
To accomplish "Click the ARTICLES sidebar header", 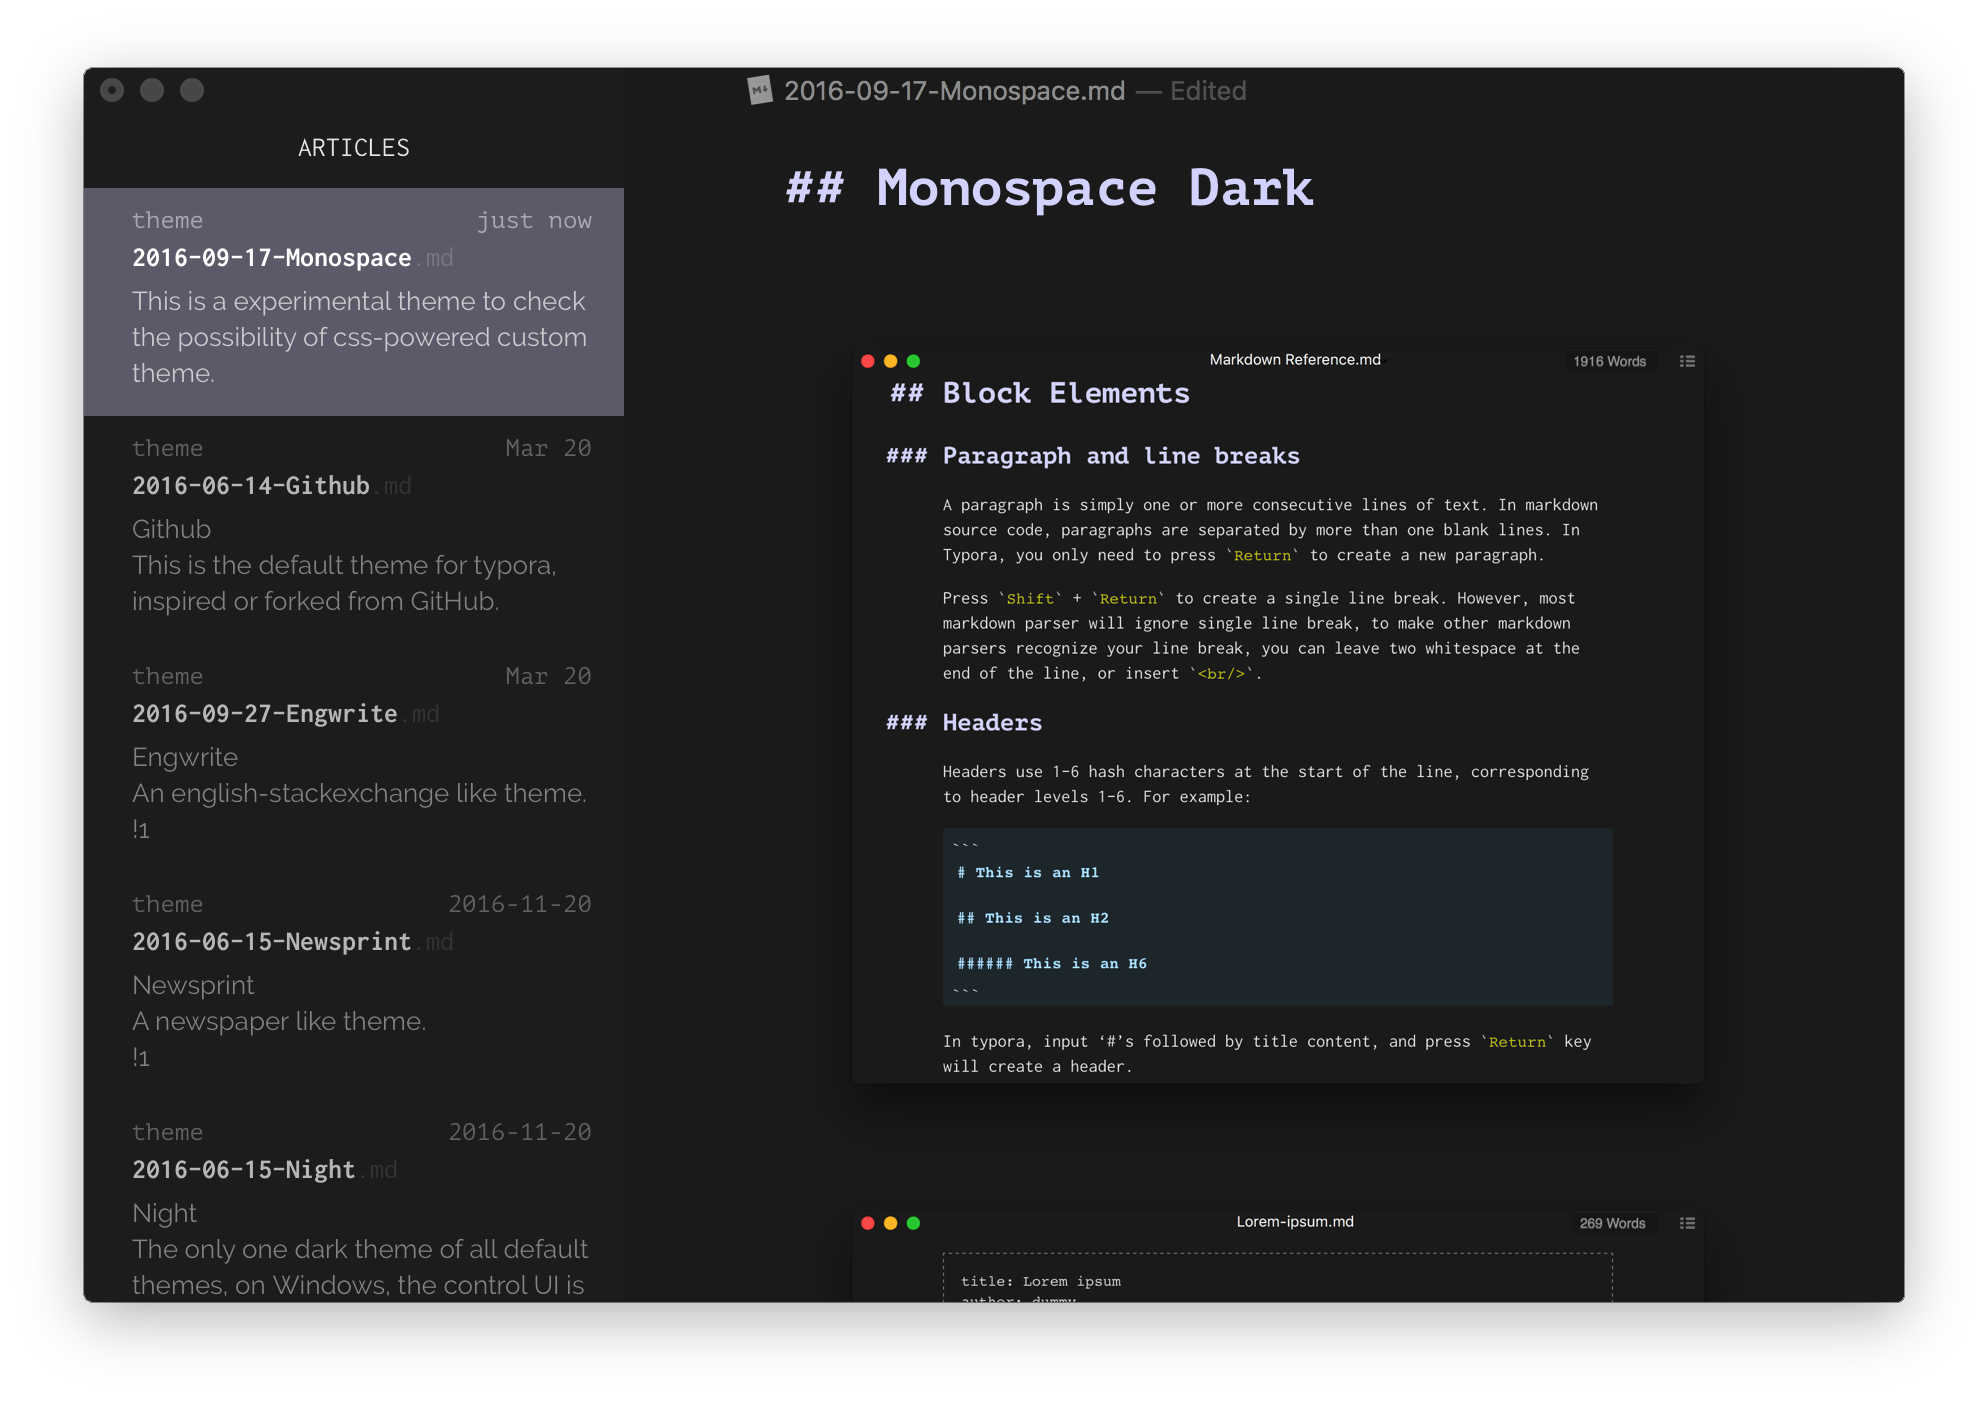I will (354, 148).
